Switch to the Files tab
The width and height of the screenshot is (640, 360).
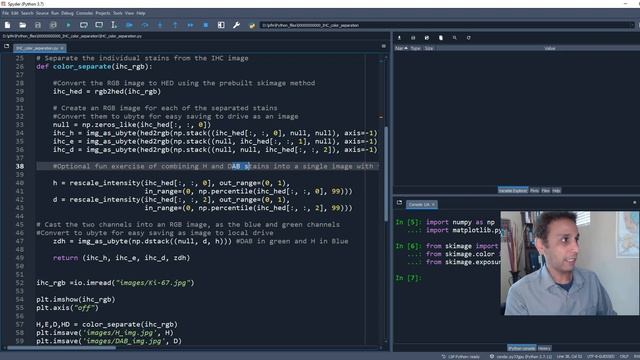tap(546, 190)
